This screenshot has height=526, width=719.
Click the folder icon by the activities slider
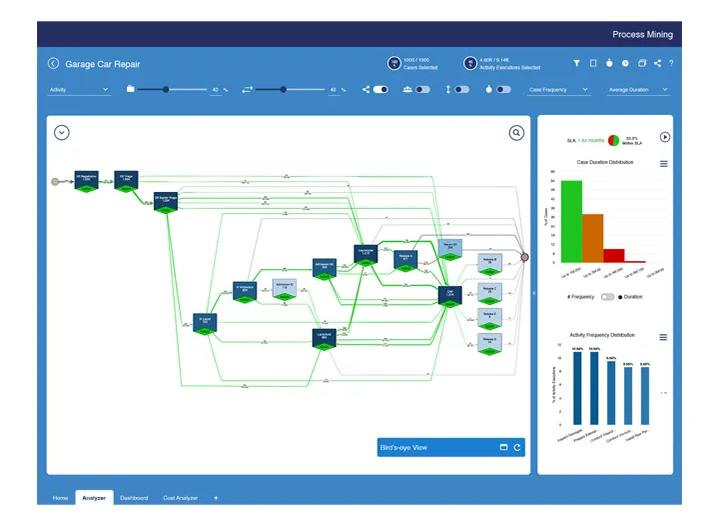point(130,89)
